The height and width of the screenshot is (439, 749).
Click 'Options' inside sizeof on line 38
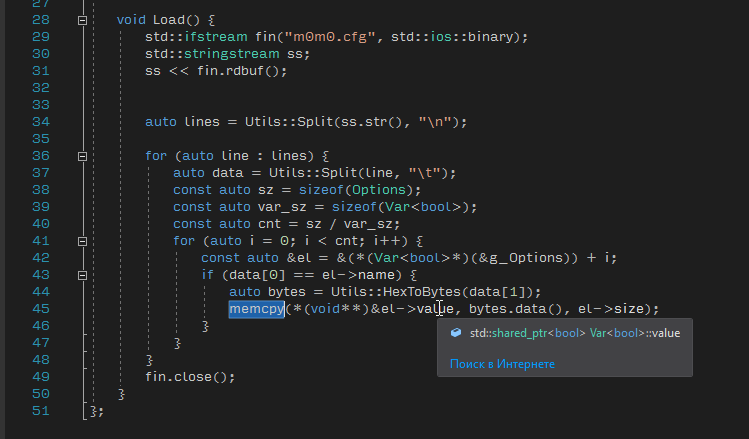click(379, 190)
